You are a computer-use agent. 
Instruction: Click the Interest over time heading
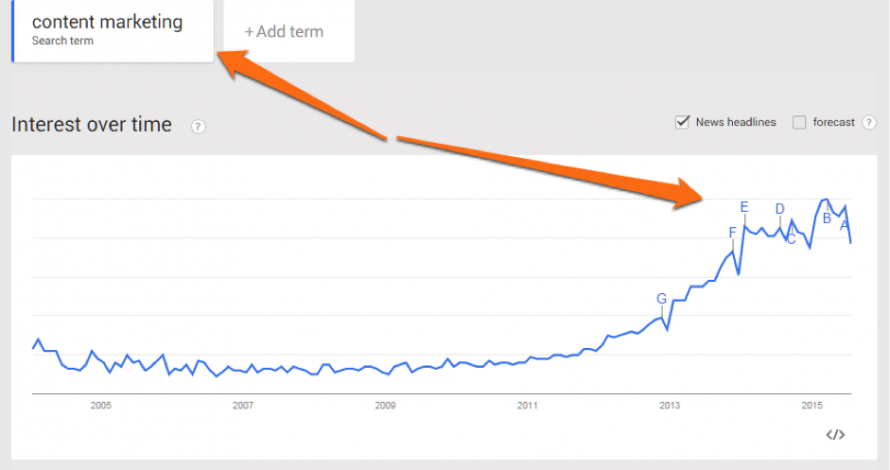pyautogui.click(x=91, y=124)
